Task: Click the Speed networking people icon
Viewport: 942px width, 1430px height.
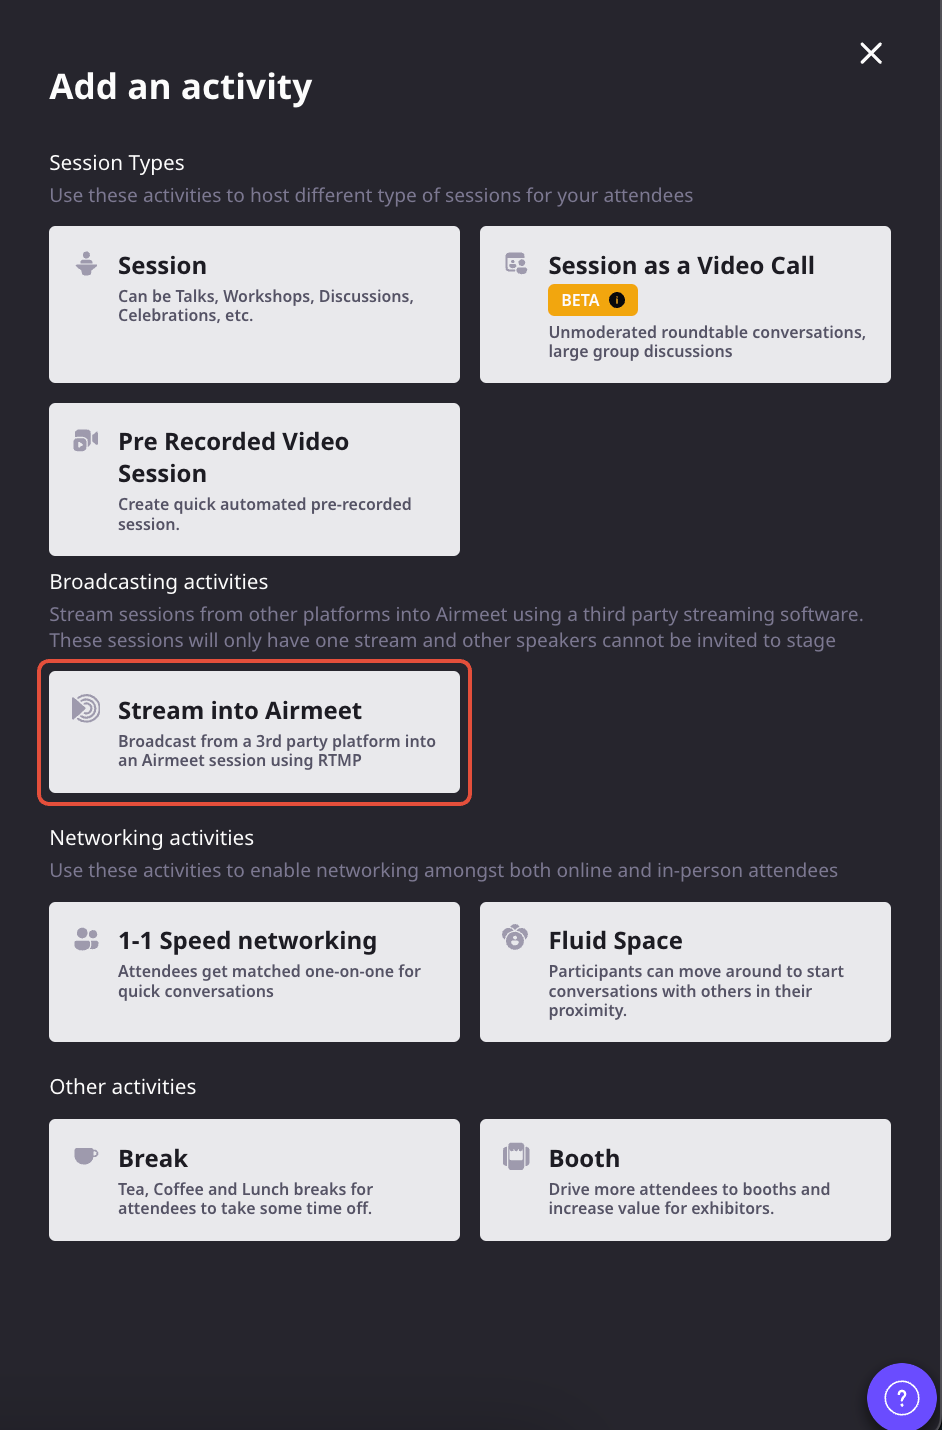Action: point(87,939)
